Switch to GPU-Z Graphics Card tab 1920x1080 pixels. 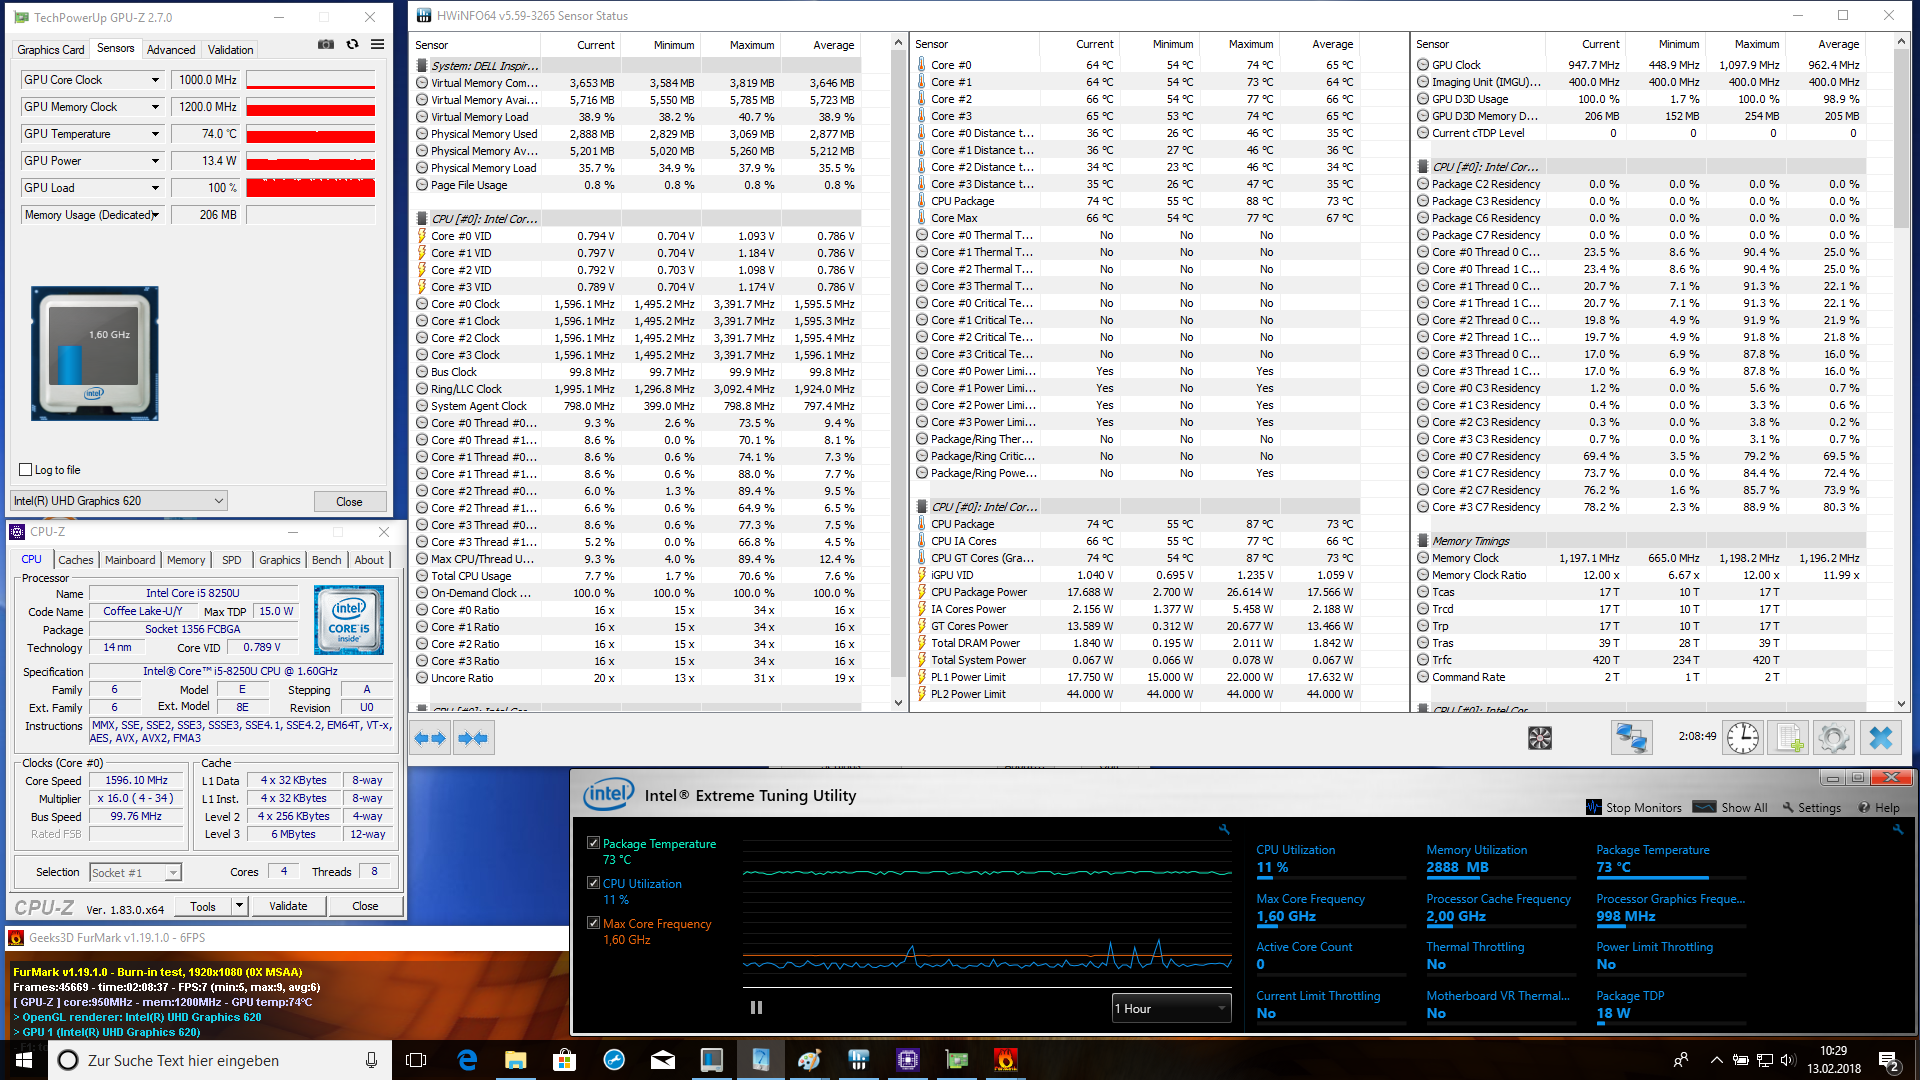pos(51,49)
